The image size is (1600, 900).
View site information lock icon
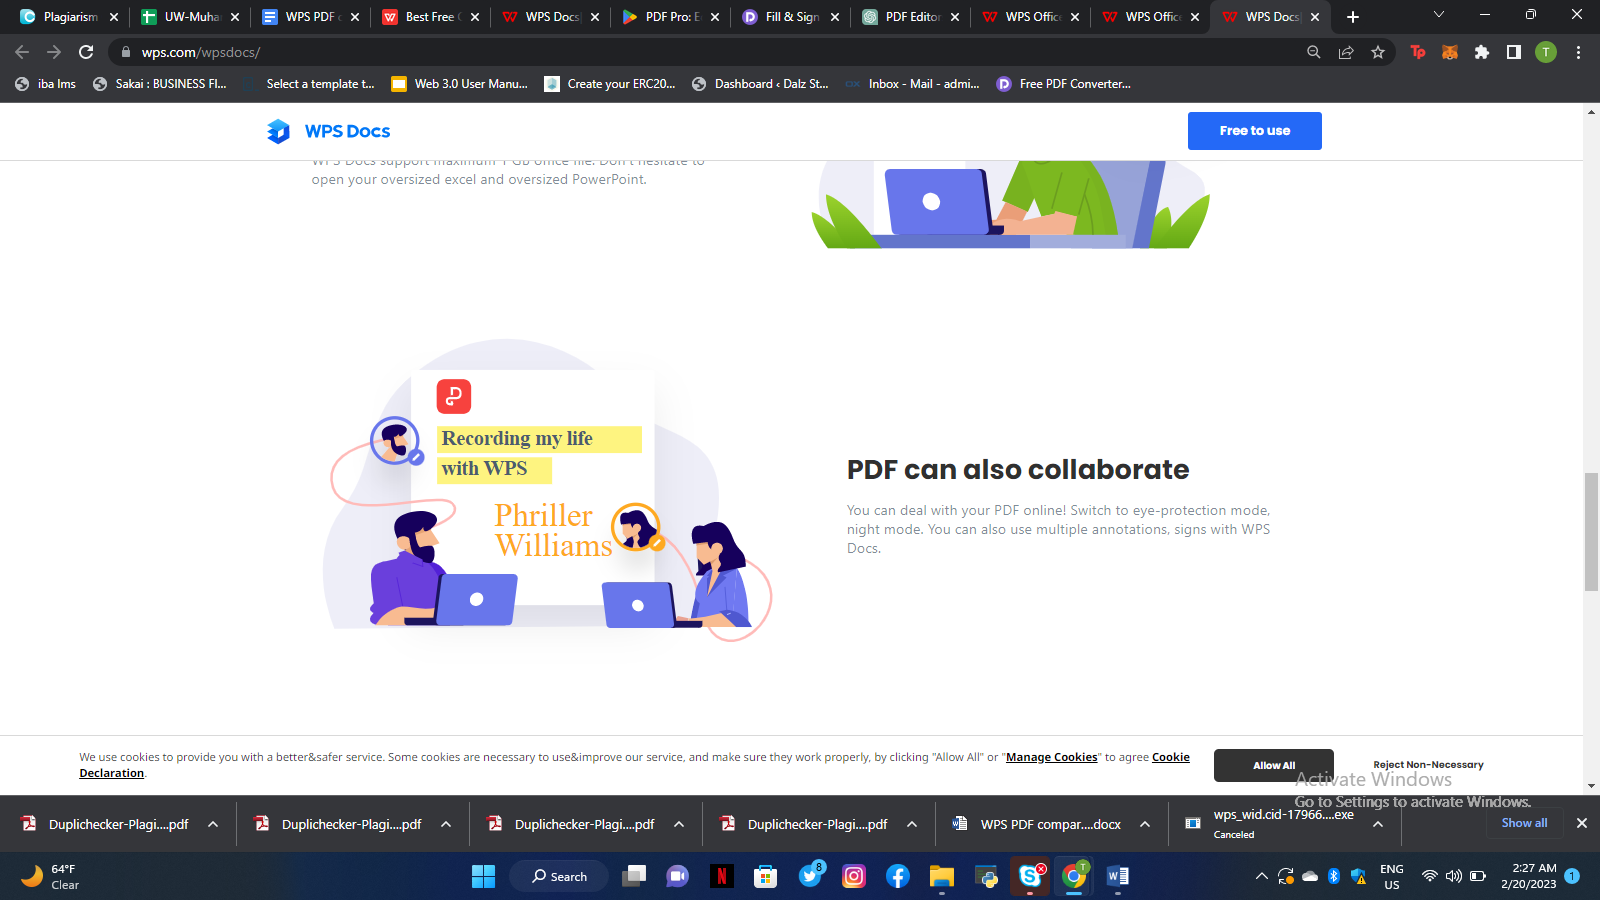pyautogui.click(x=125, y=52)
